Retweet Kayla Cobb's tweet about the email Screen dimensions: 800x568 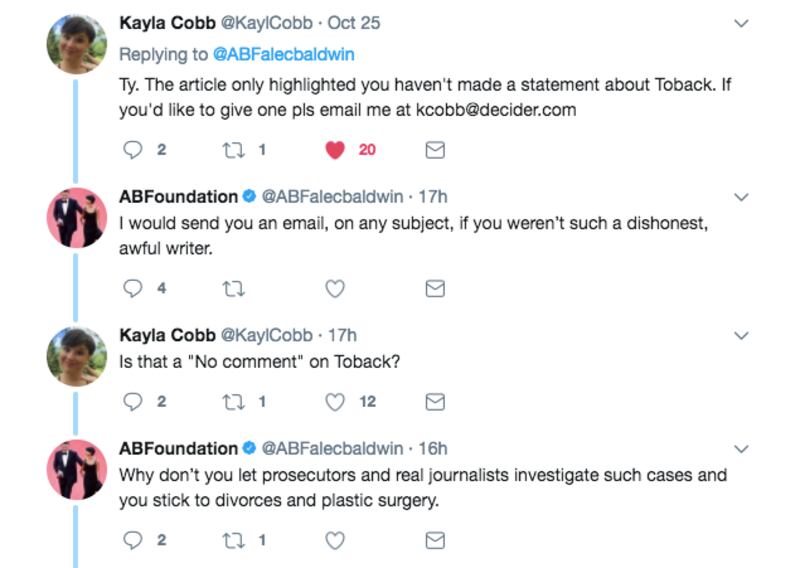click(232, 150)
